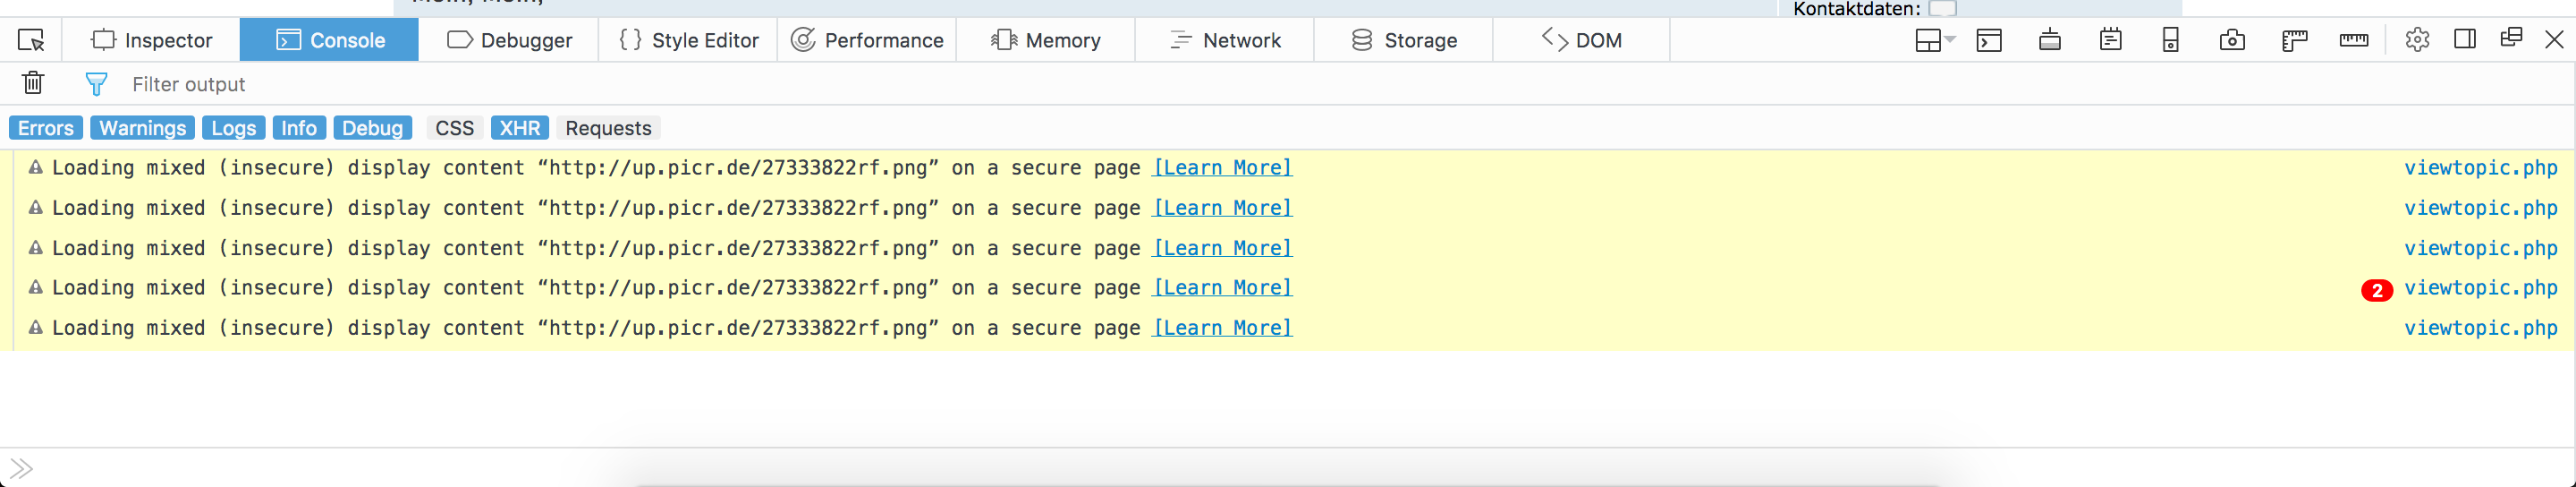Open developer tools settings gear
Screen dimensions: 2576x487
pos(2417,40)
